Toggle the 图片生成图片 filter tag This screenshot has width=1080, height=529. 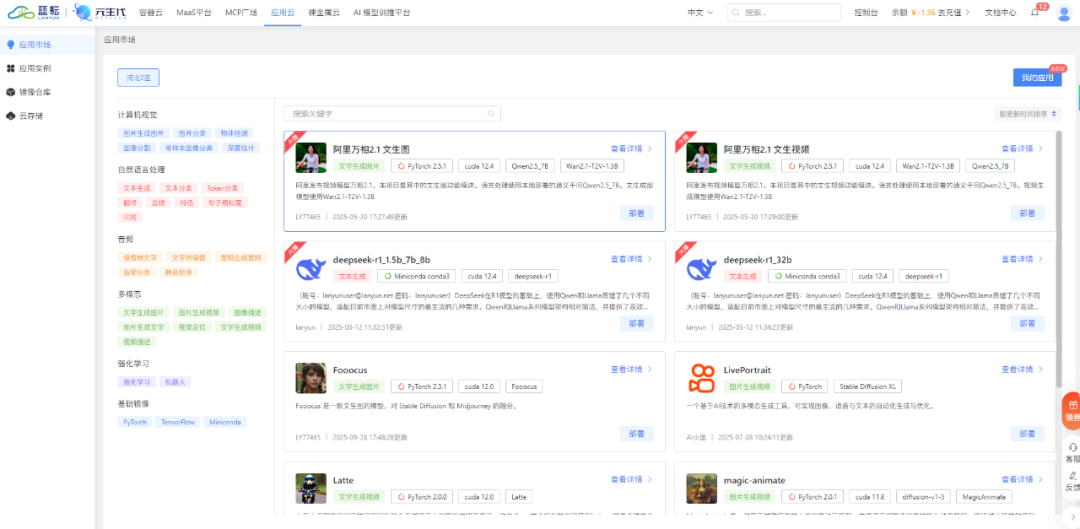[143, 133]
